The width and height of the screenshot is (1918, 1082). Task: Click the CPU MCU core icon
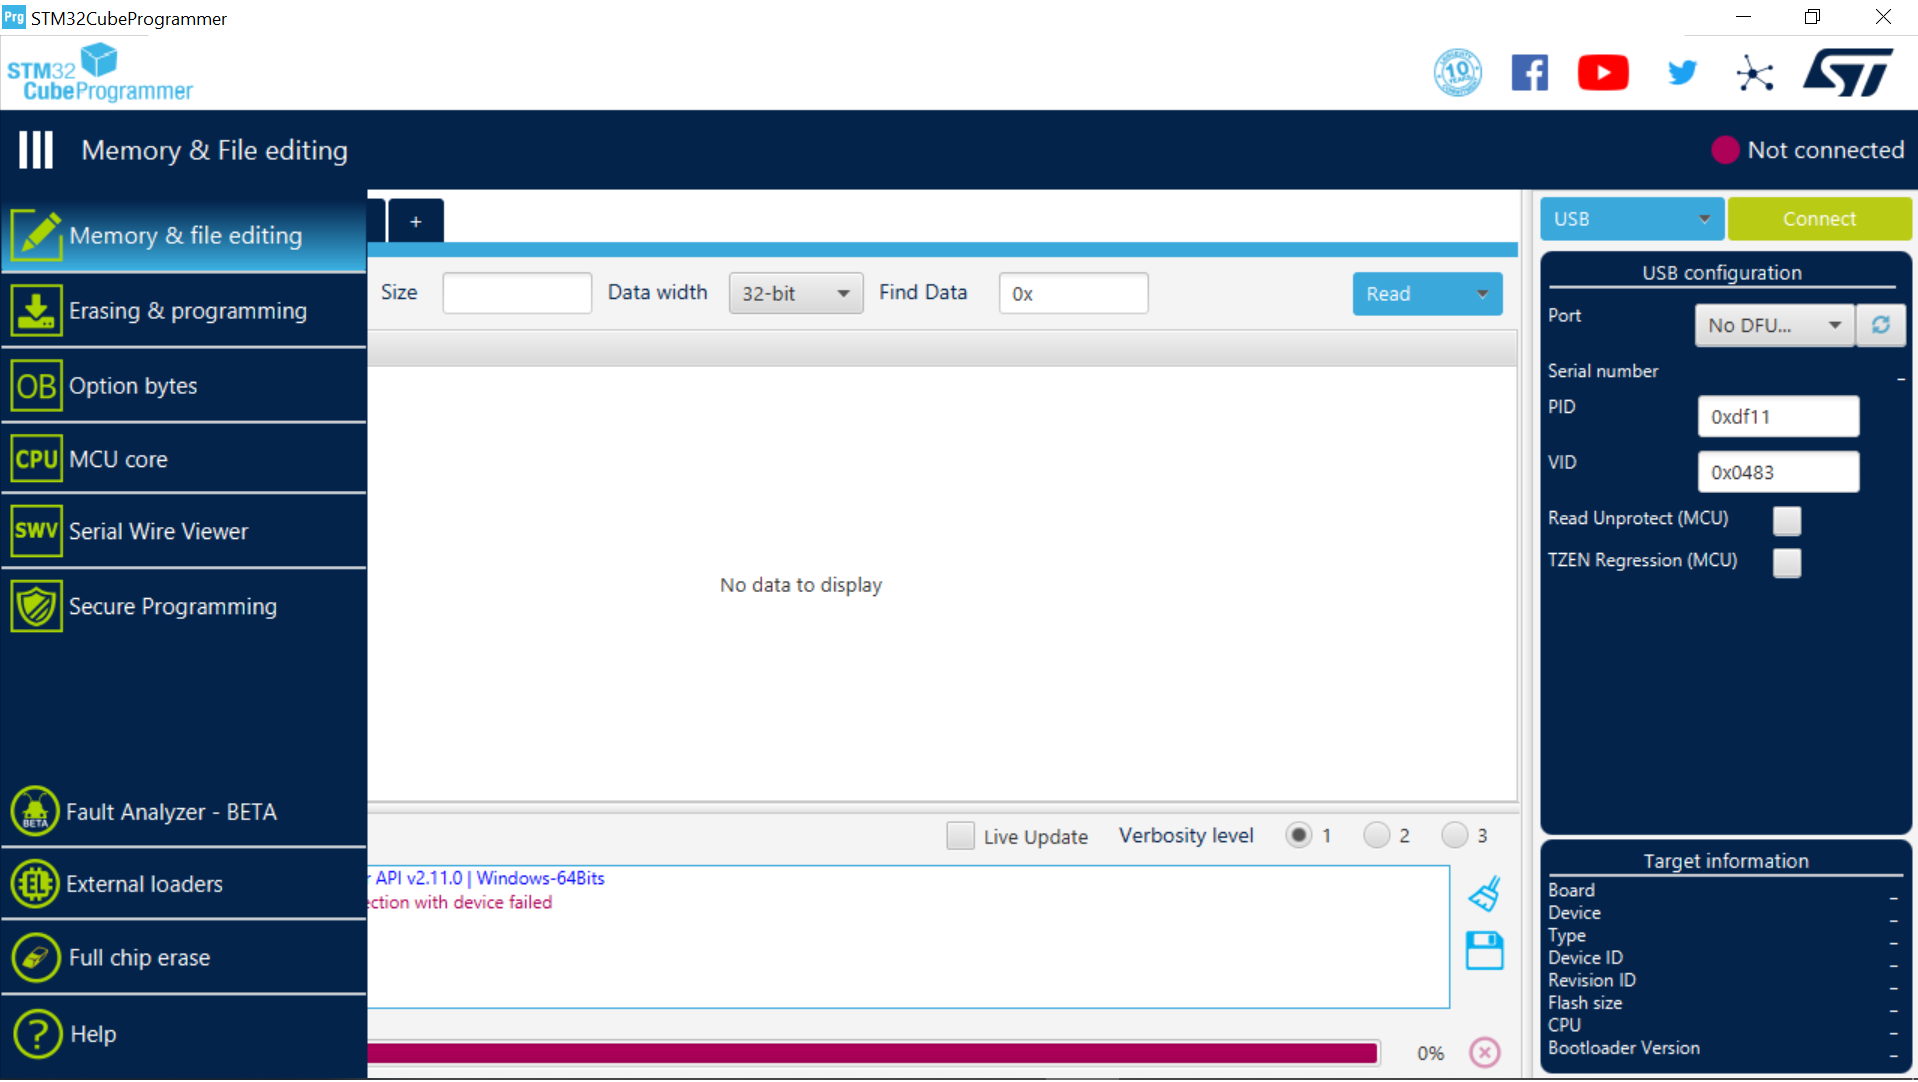(37, 459)
